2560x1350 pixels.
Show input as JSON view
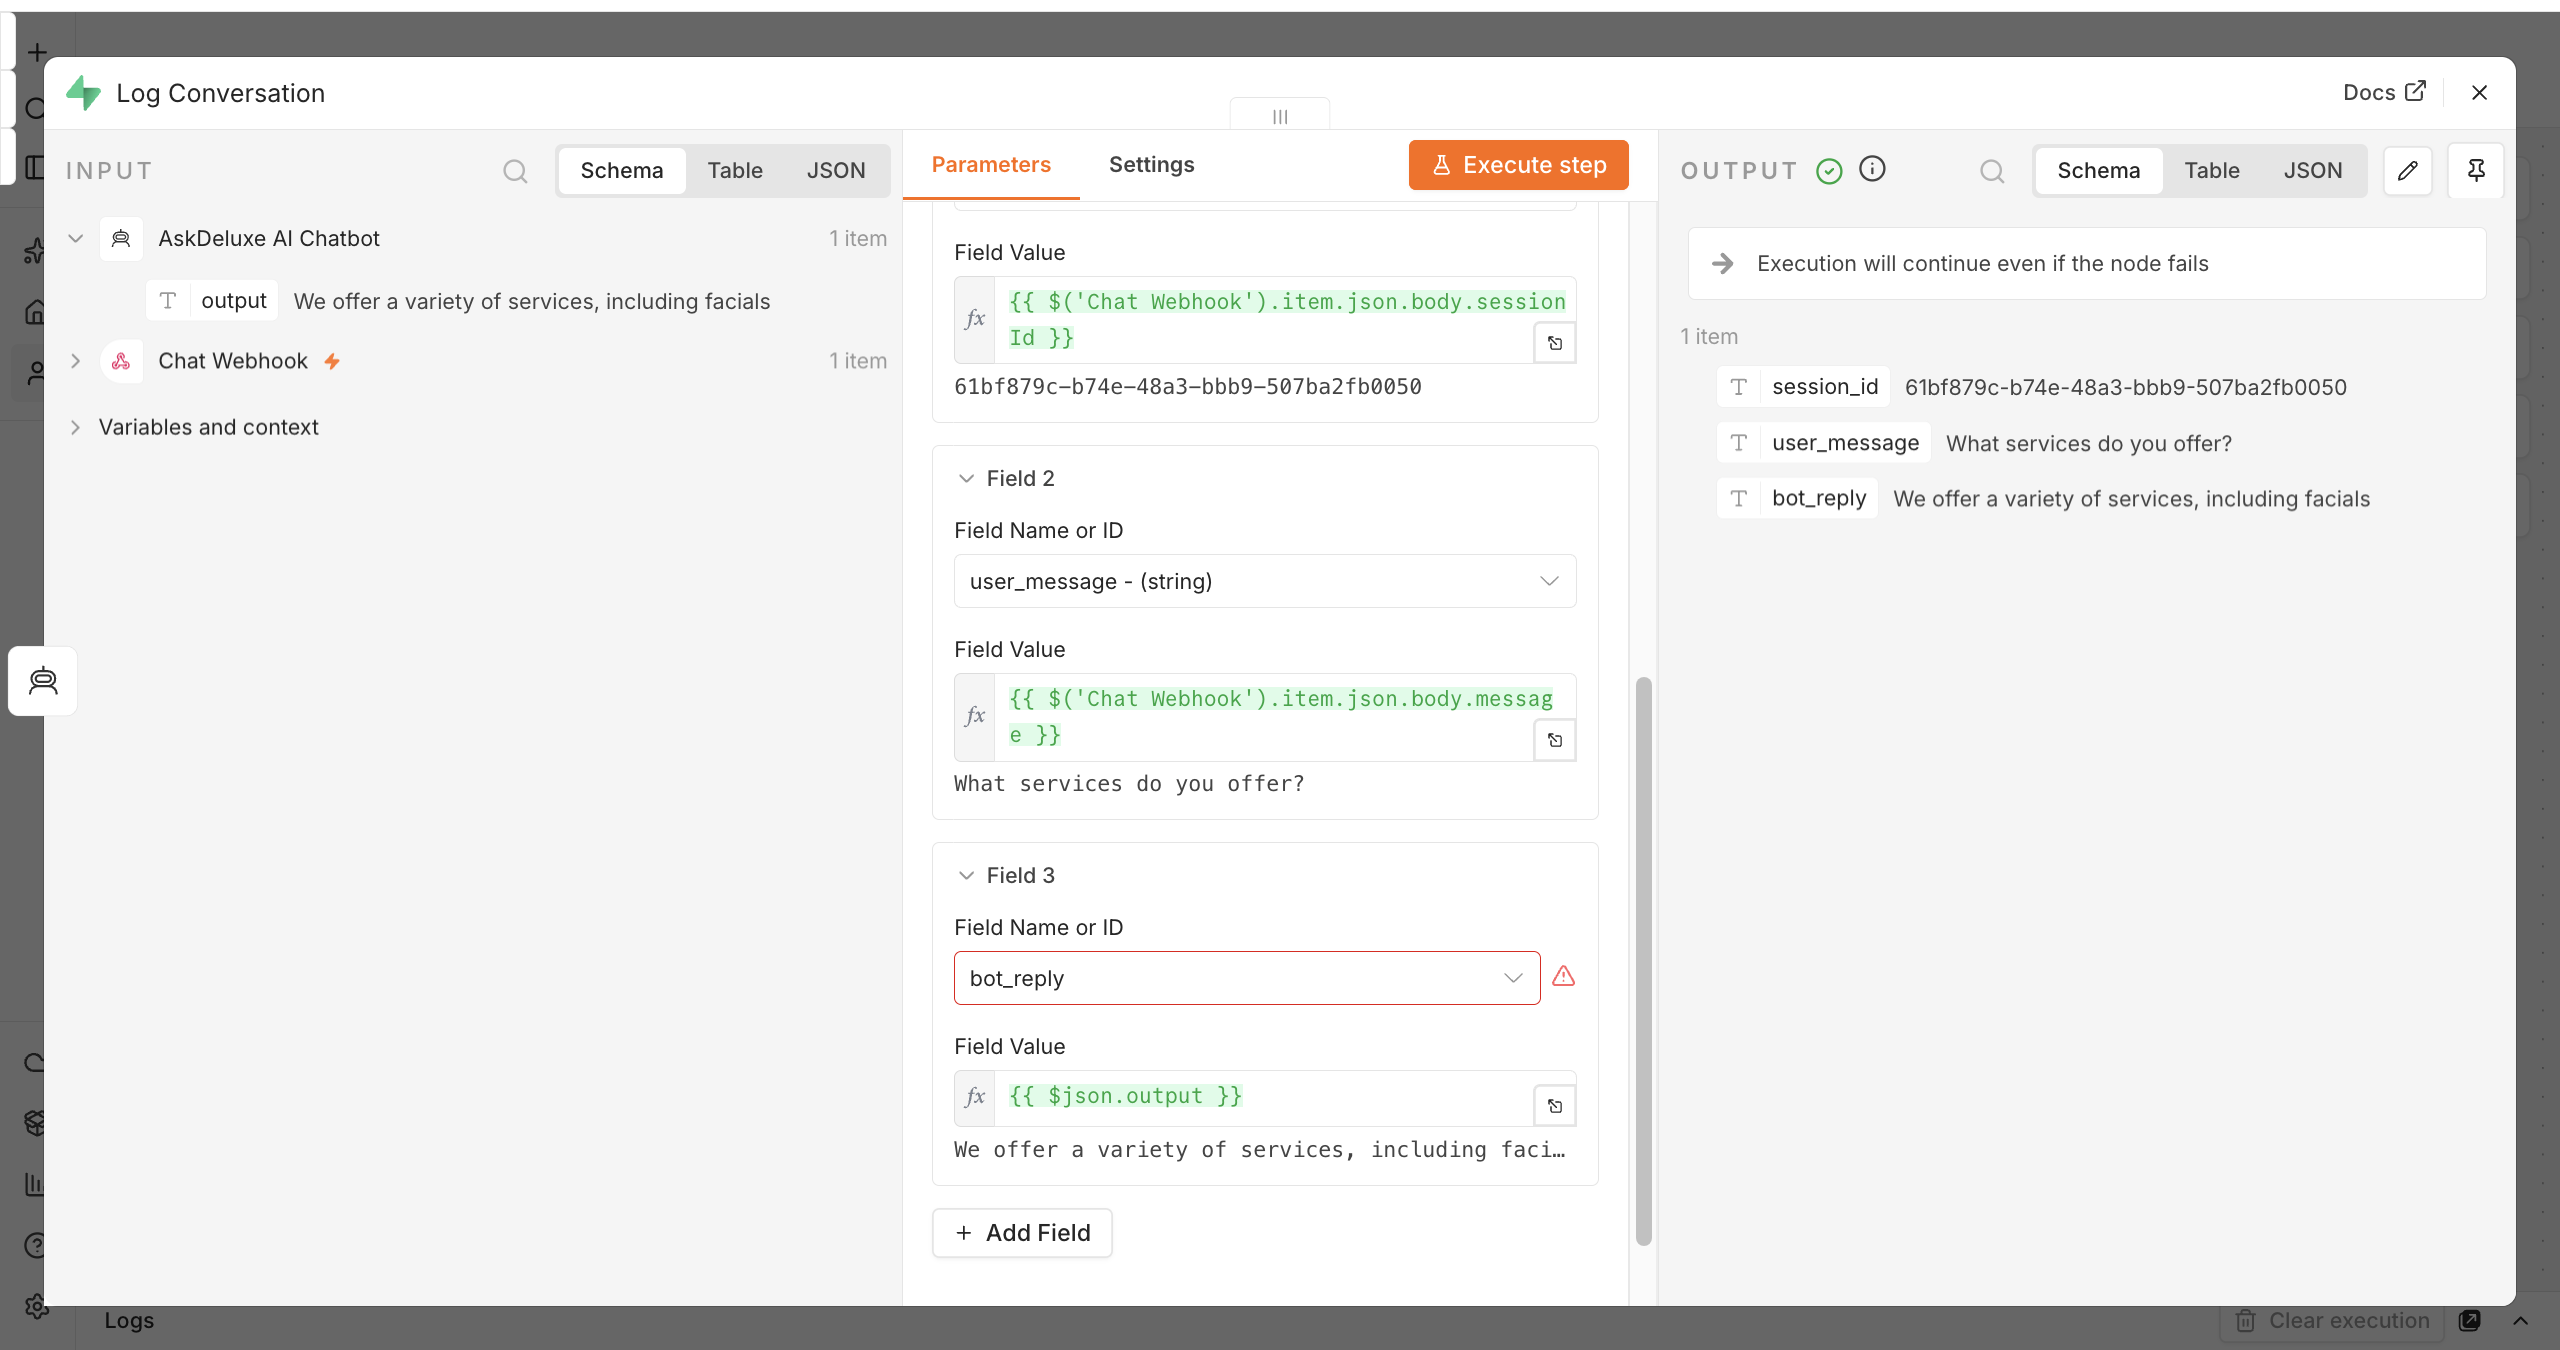[836, 170]
